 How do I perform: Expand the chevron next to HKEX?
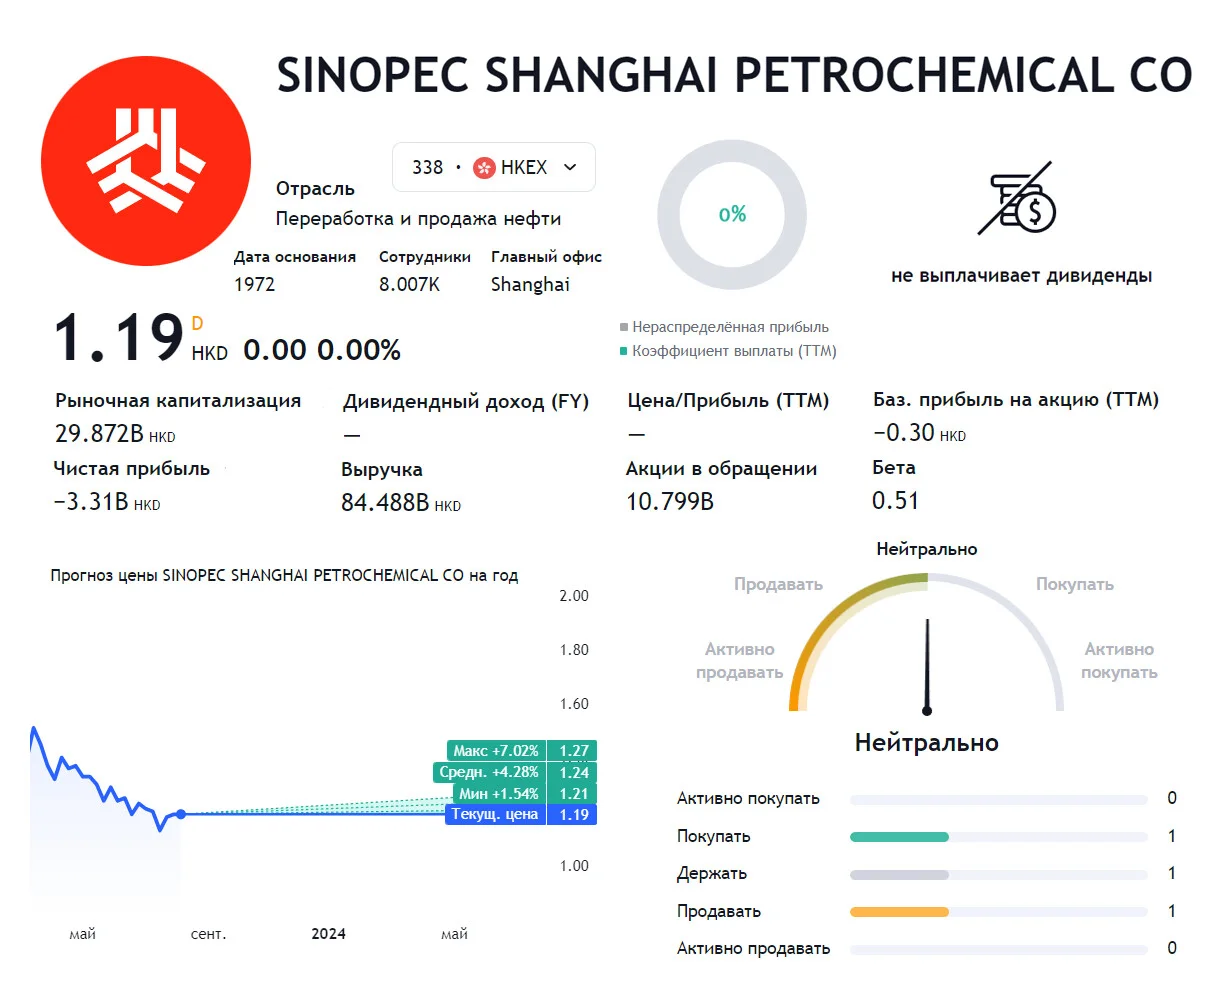coord(570,168)
